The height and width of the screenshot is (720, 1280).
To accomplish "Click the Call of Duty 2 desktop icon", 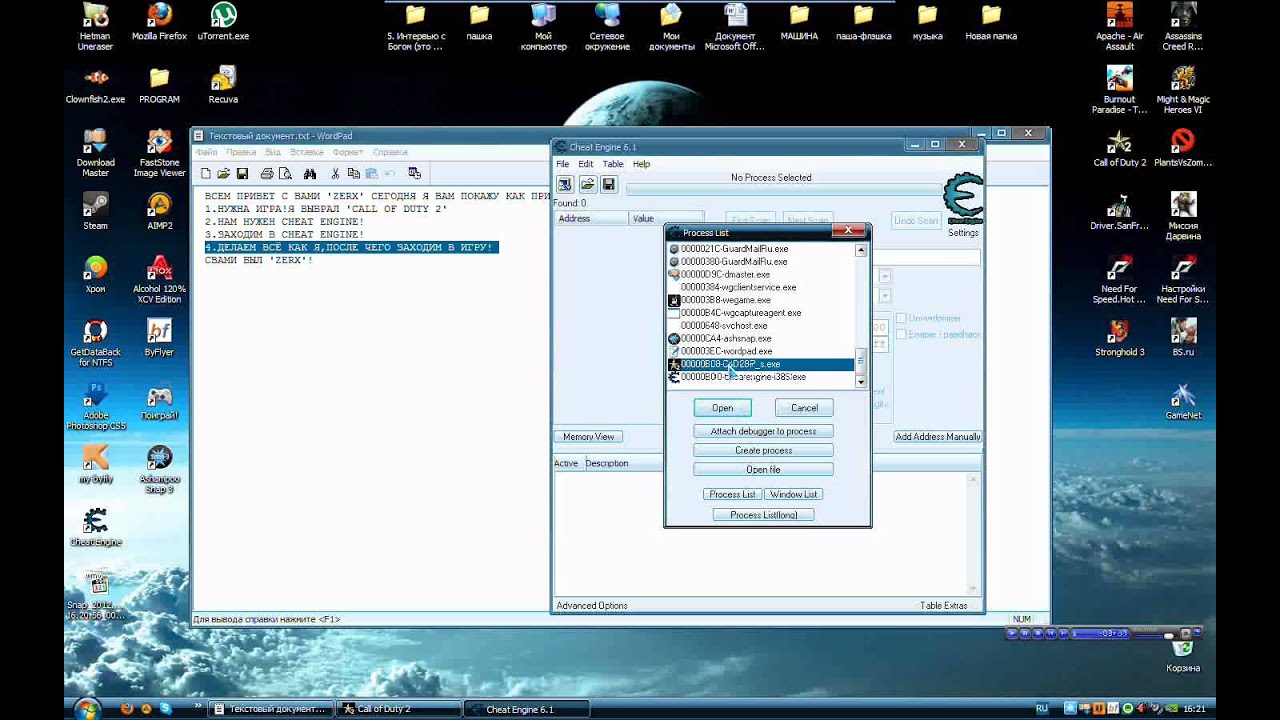I will pos(1119,142).
